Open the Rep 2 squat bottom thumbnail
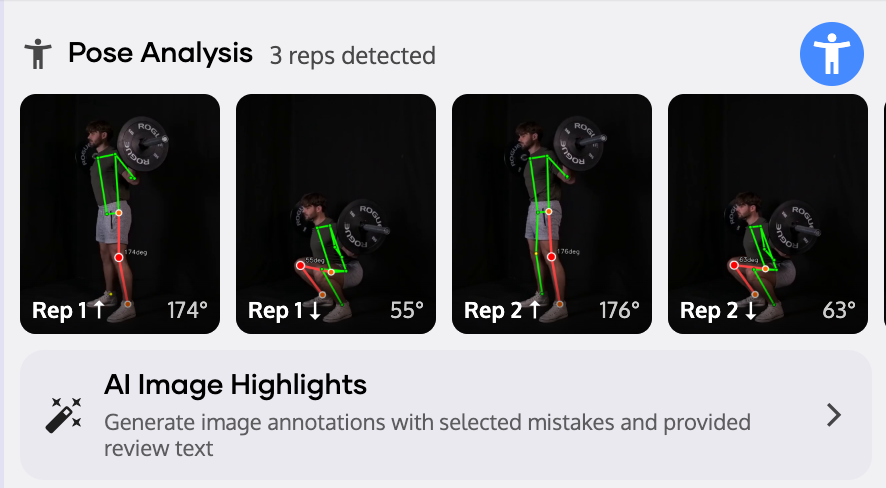This screenshot has height=488, width=886. [x=768, y=200]
